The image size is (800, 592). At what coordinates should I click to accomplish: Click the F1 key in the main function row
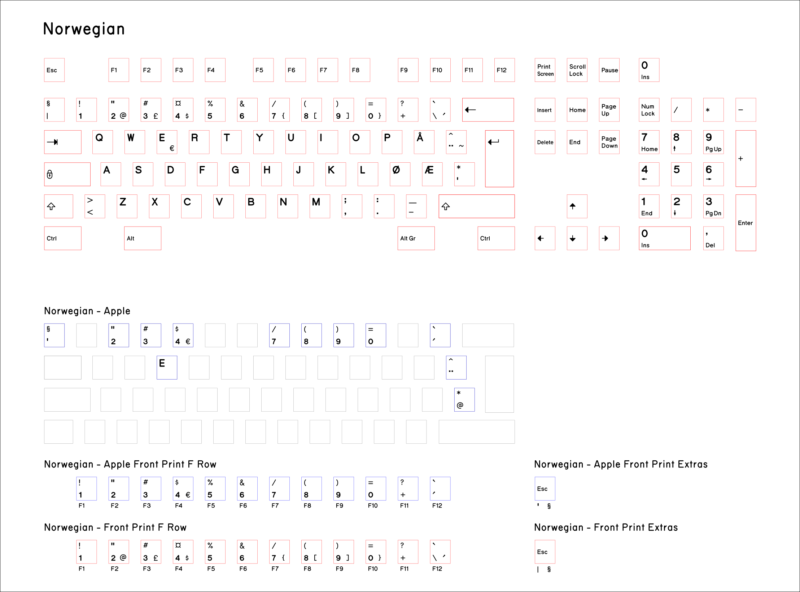pyautogui.click(x=119, y=70)
